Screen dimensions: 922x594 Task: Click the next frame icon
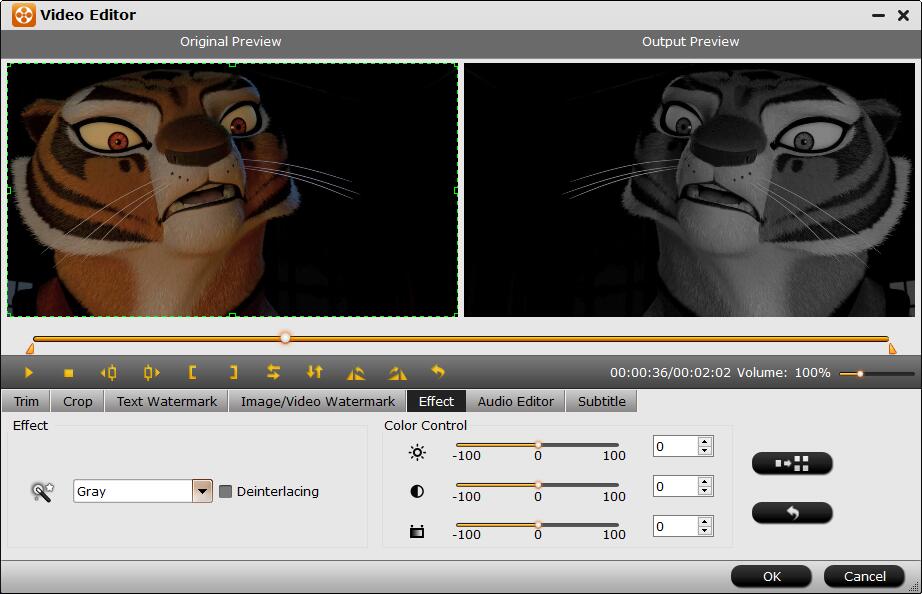[151, 373]
